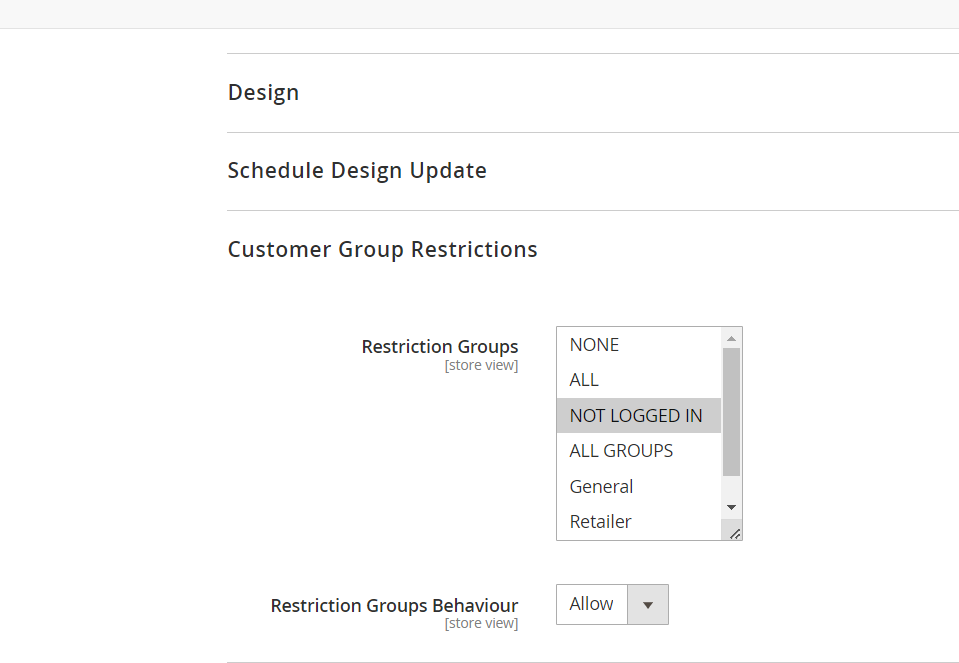Click the Restriction Groups scrollbar thumb

point(731,410)
